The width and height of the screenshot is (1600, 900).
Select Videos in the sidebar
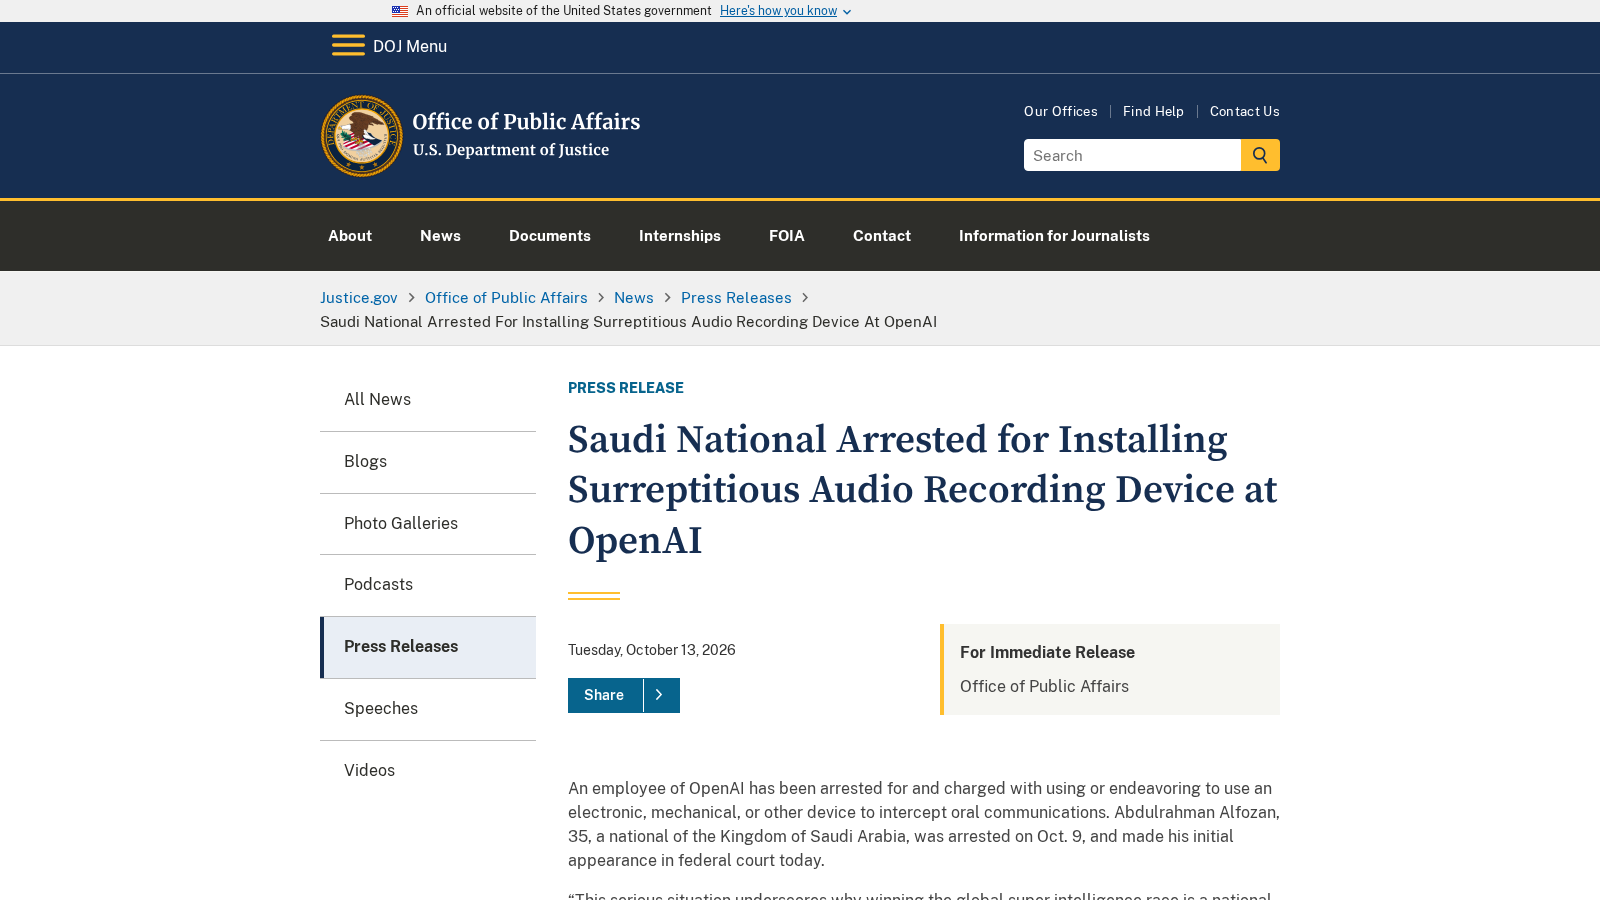[x=428, y=771]
